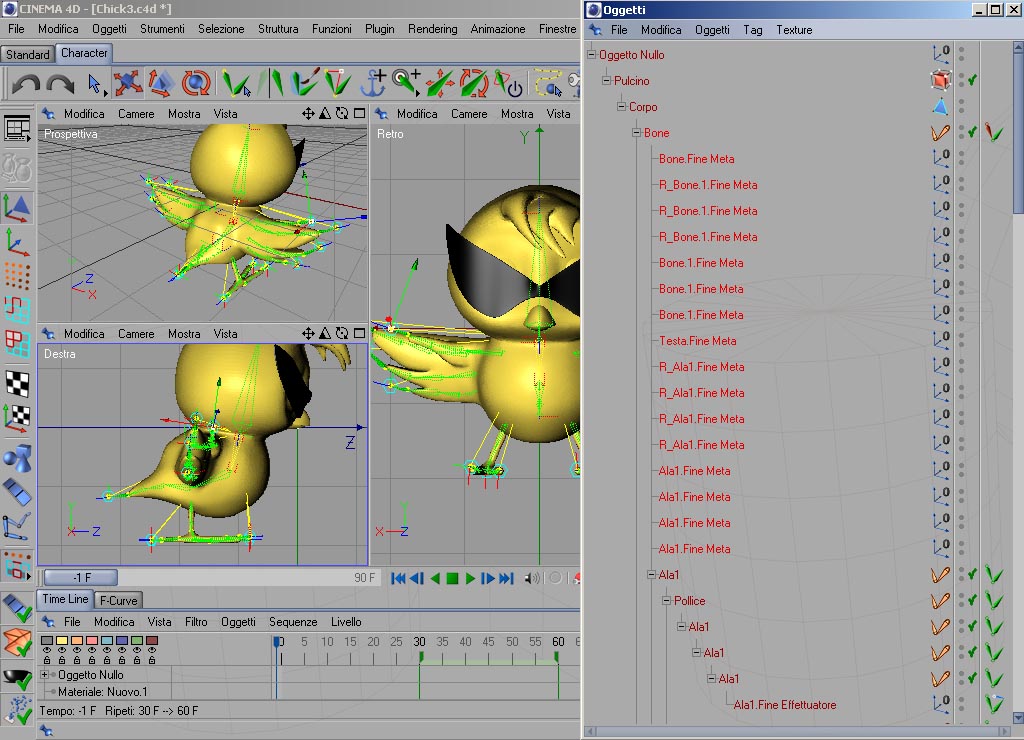Screen dimensions: 1024x740
Task: Select the Scale tool icon
Action: pyautogui.click(x=161, y=83)
